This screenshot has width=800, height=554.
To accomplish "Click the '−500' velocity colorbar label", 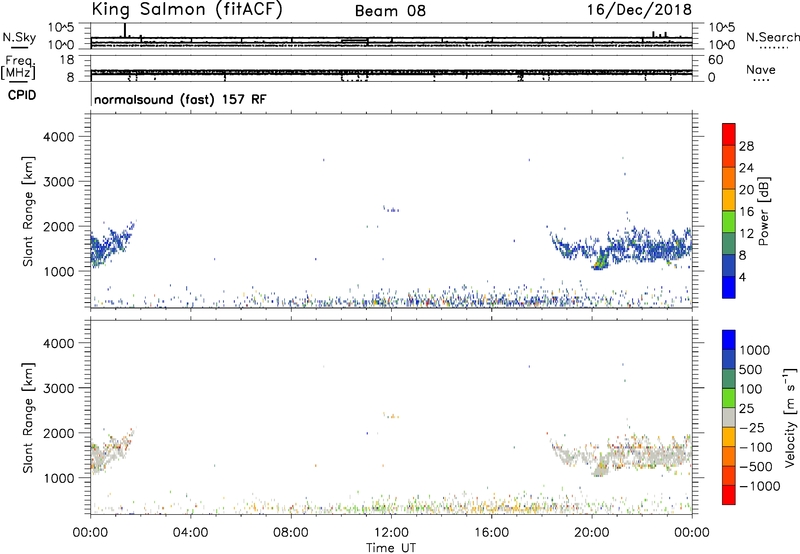I will tap(756, 467).
